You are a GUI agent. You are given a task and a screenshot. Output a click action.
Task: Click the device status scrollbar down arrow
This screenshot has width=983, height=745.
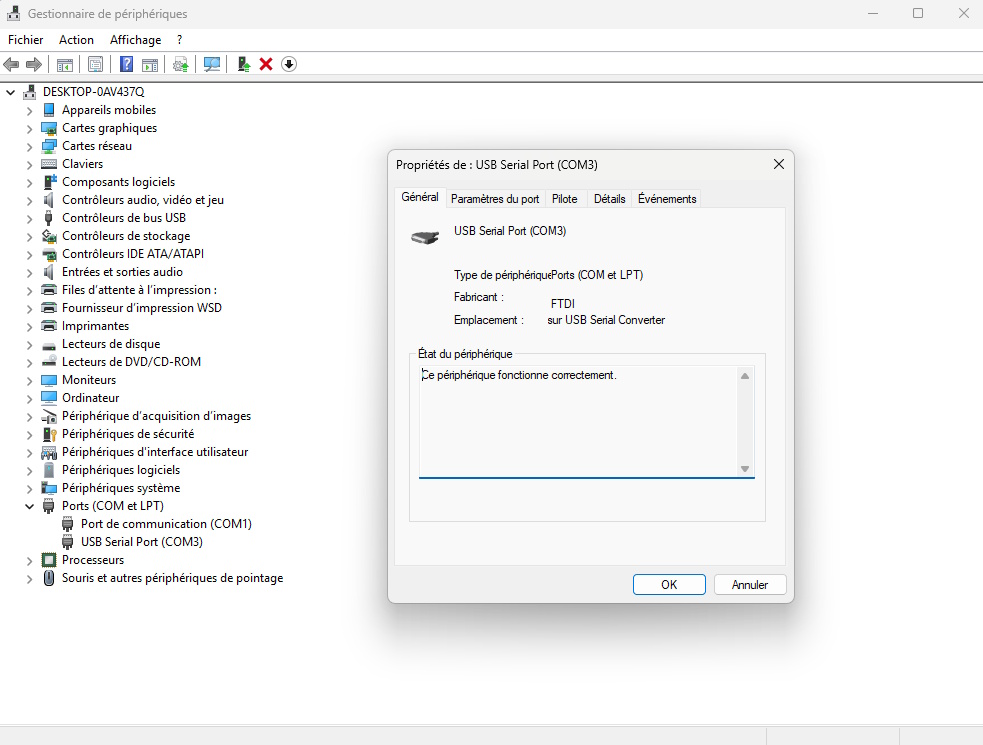(x=744, y=469)
